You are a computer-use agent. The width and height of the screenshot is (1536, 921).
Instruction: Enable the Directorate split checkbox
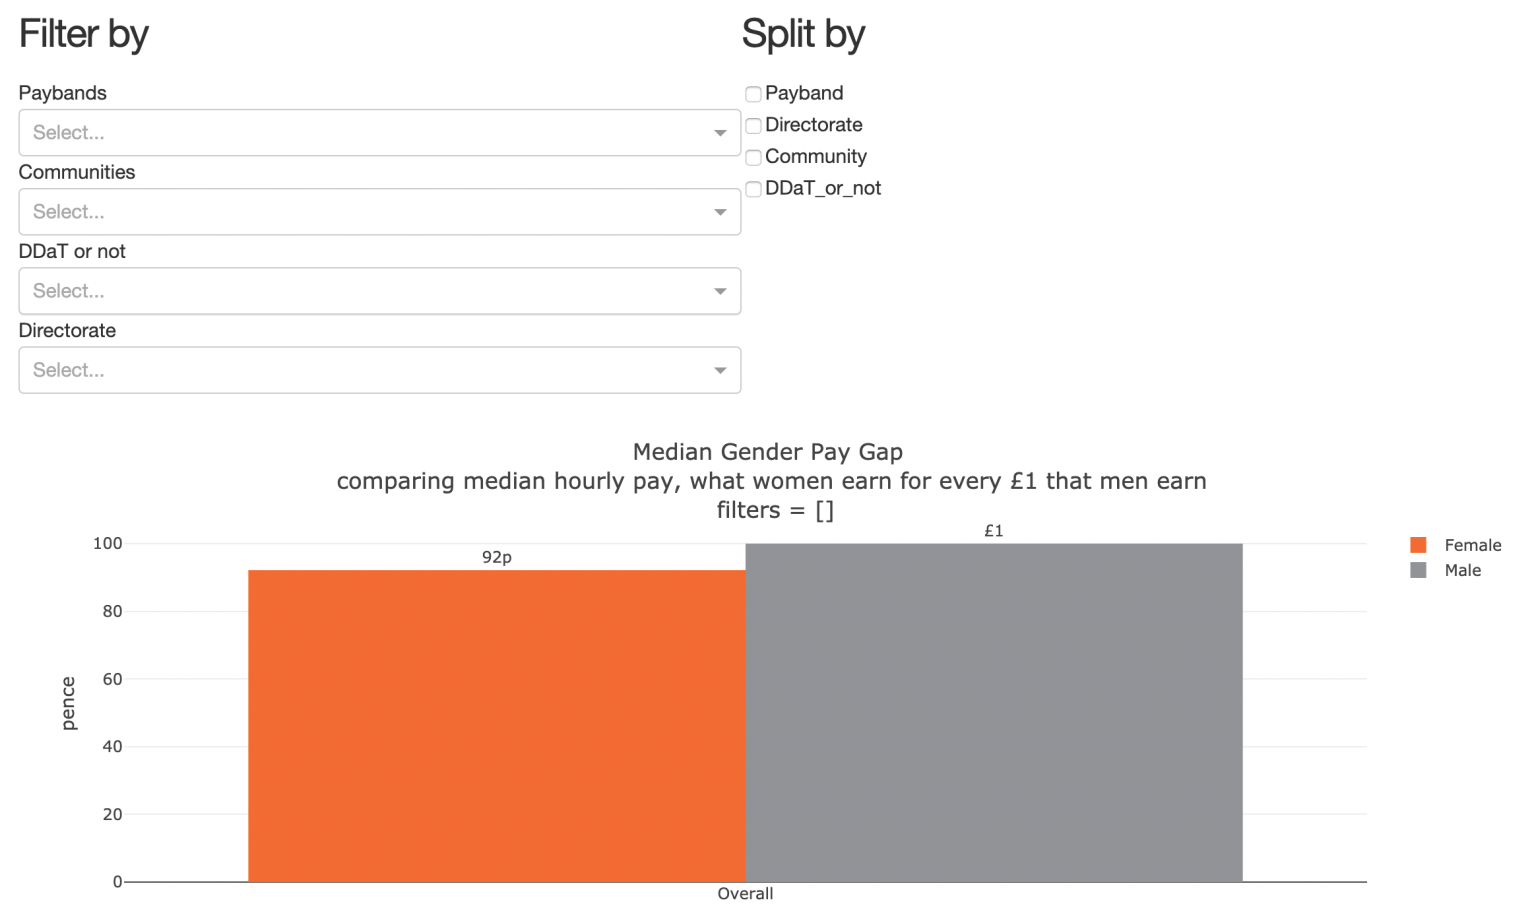[x=753, y=125]
